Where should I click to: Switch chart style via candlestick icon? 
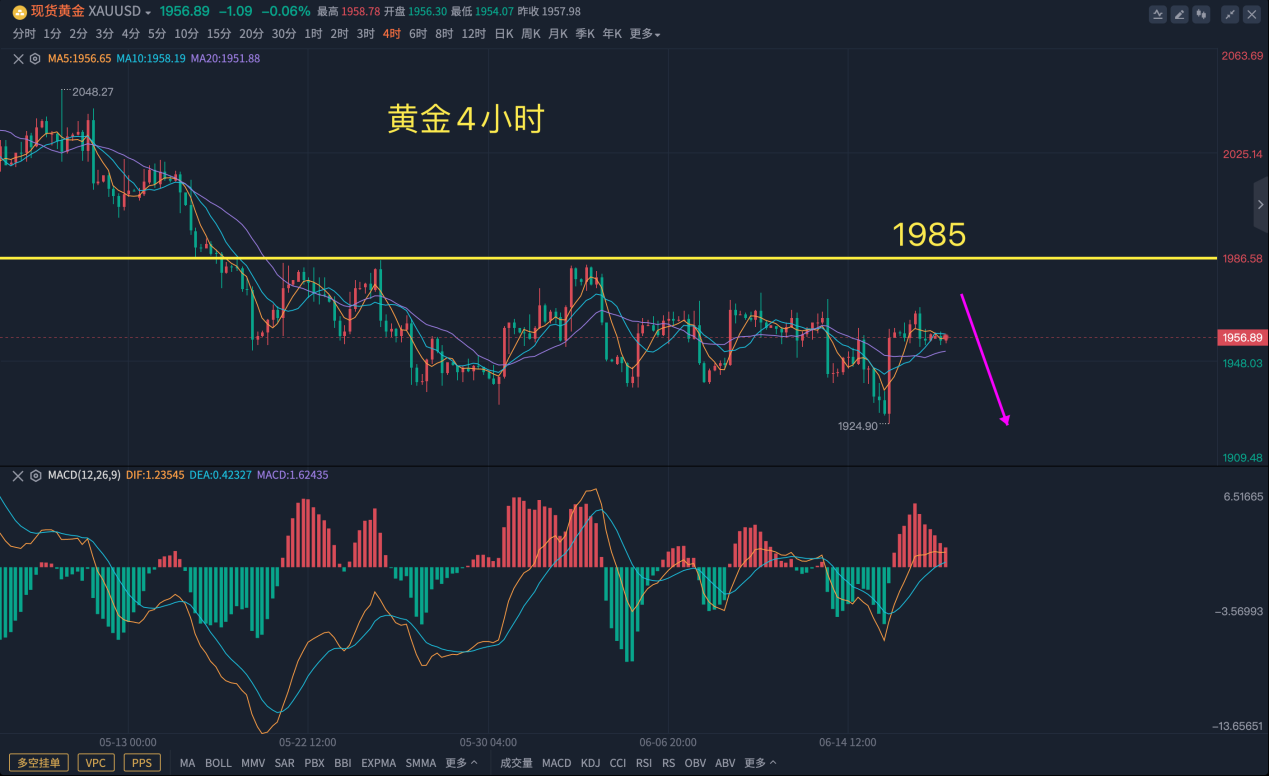[x=1201, y=14]
